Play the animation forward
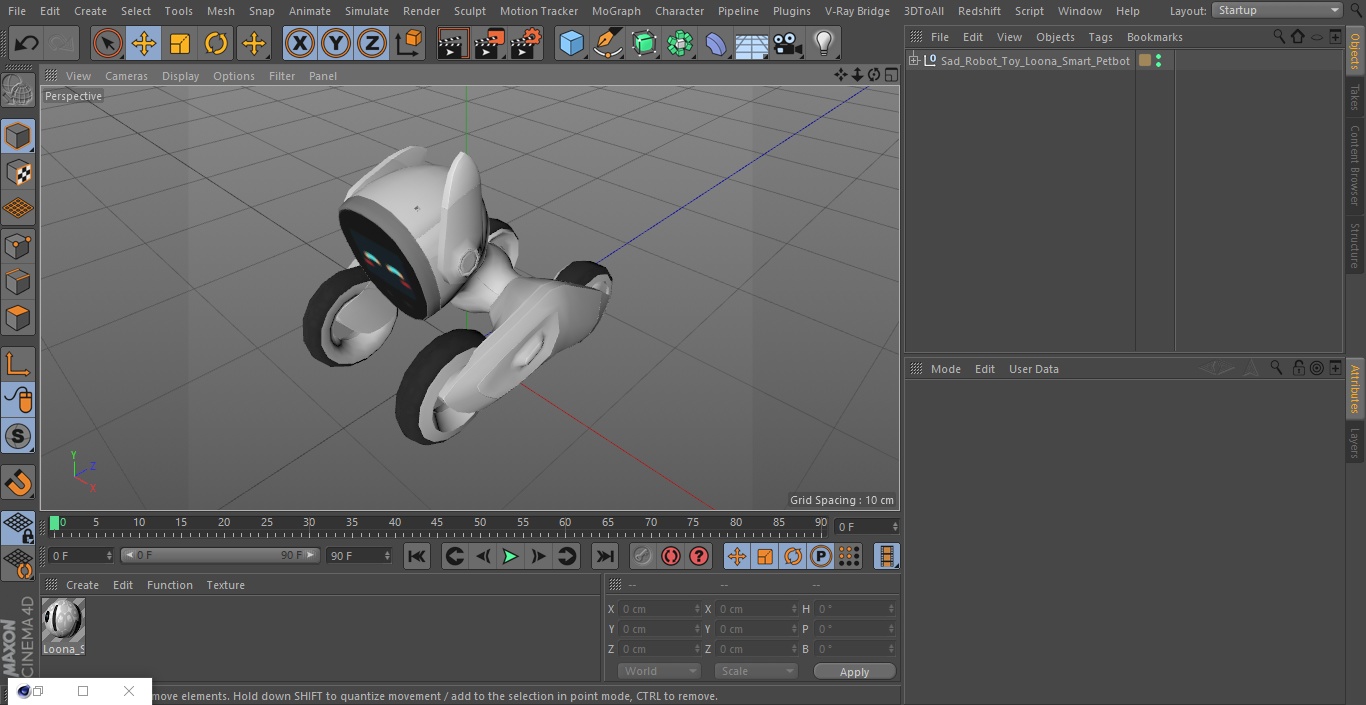 (x=510, y=556)
